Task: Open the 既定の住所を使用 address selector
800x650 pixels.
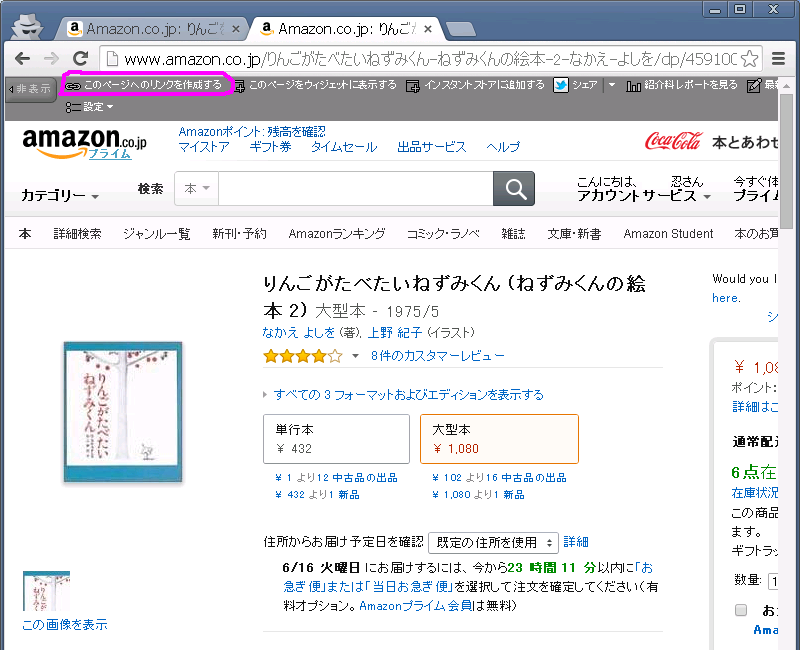Action: 493,542
